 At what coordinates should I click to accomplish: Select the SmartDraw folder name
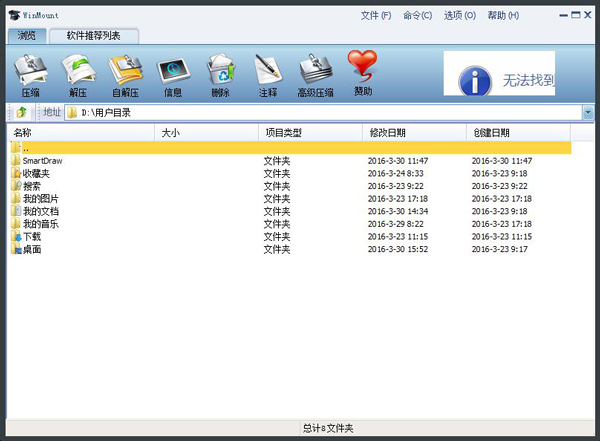[x=42, y=161]
